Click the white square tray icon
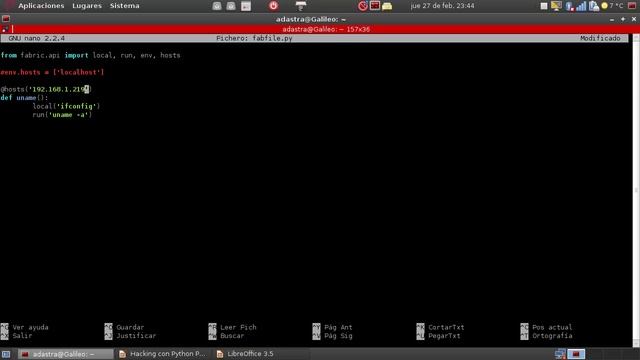 pos(544,6)
